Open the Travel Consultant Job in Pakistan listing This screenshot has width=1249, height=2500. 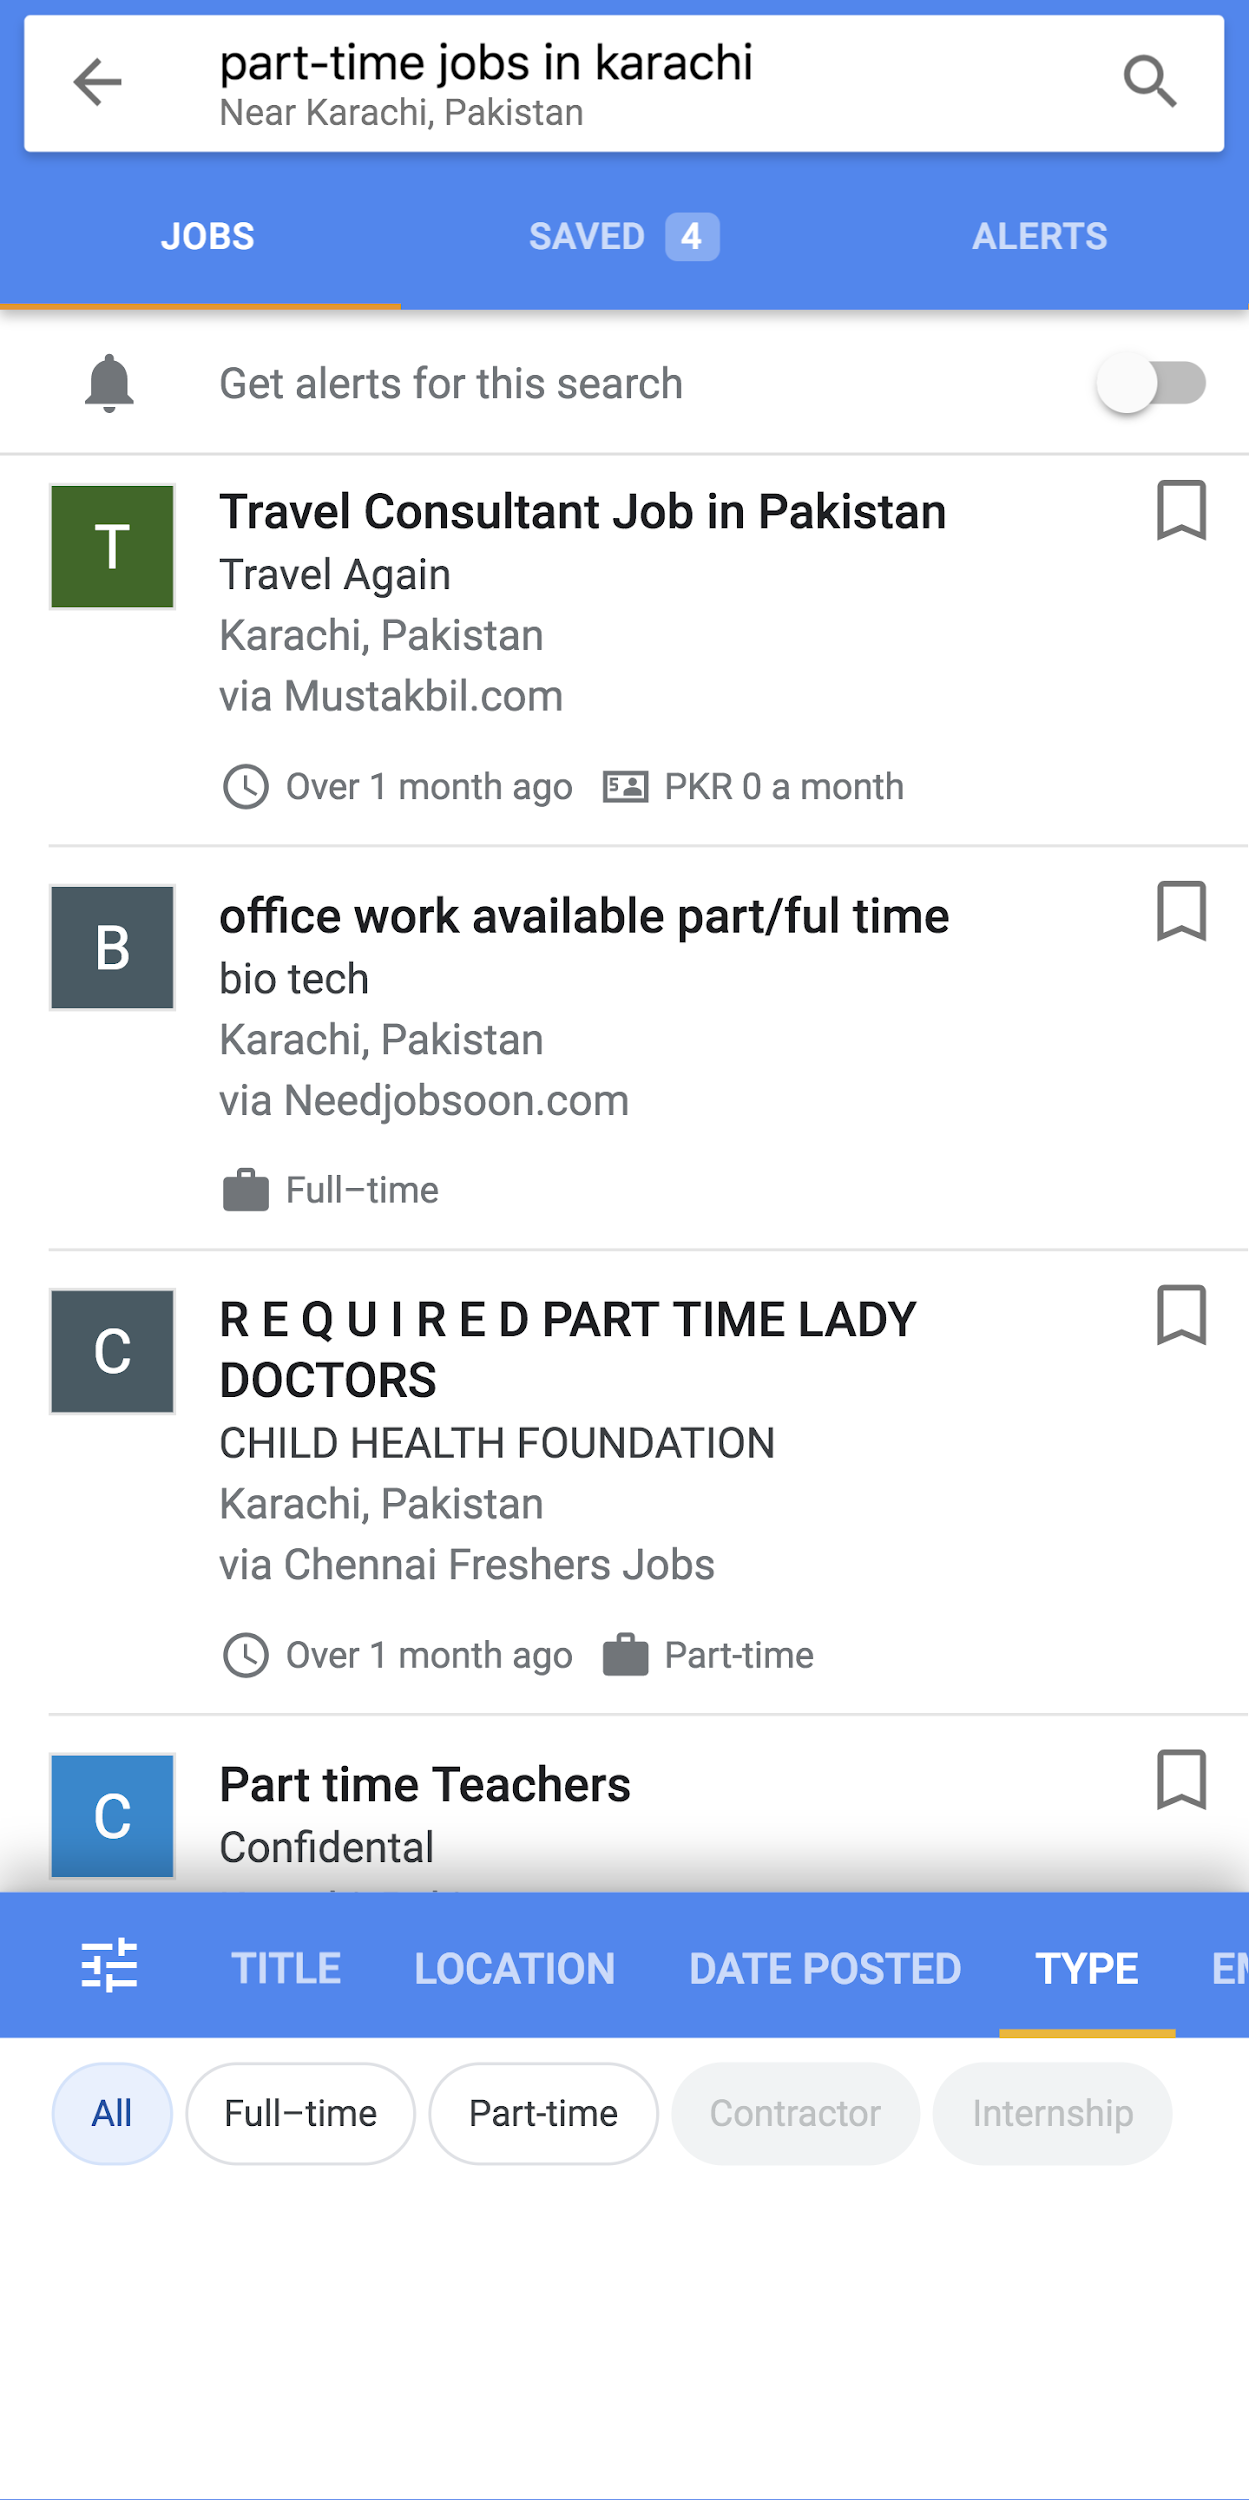(x=582, y=513)
